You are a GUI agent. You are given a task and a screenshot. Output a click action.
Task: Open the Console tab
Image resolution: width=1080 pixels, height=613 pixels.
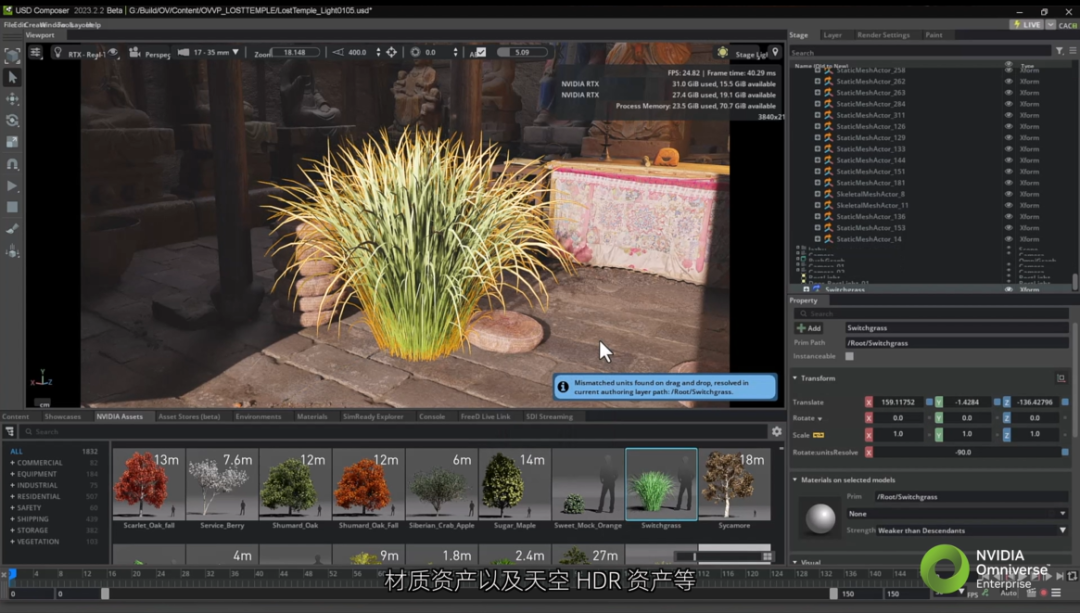(432, 417)
